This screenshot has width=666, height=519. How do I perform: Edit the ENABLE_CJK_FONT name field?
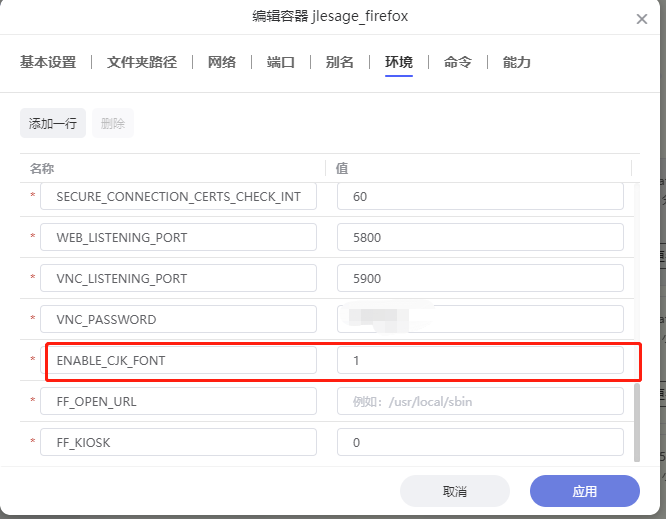pyautogui.click(x=178, y=360)
